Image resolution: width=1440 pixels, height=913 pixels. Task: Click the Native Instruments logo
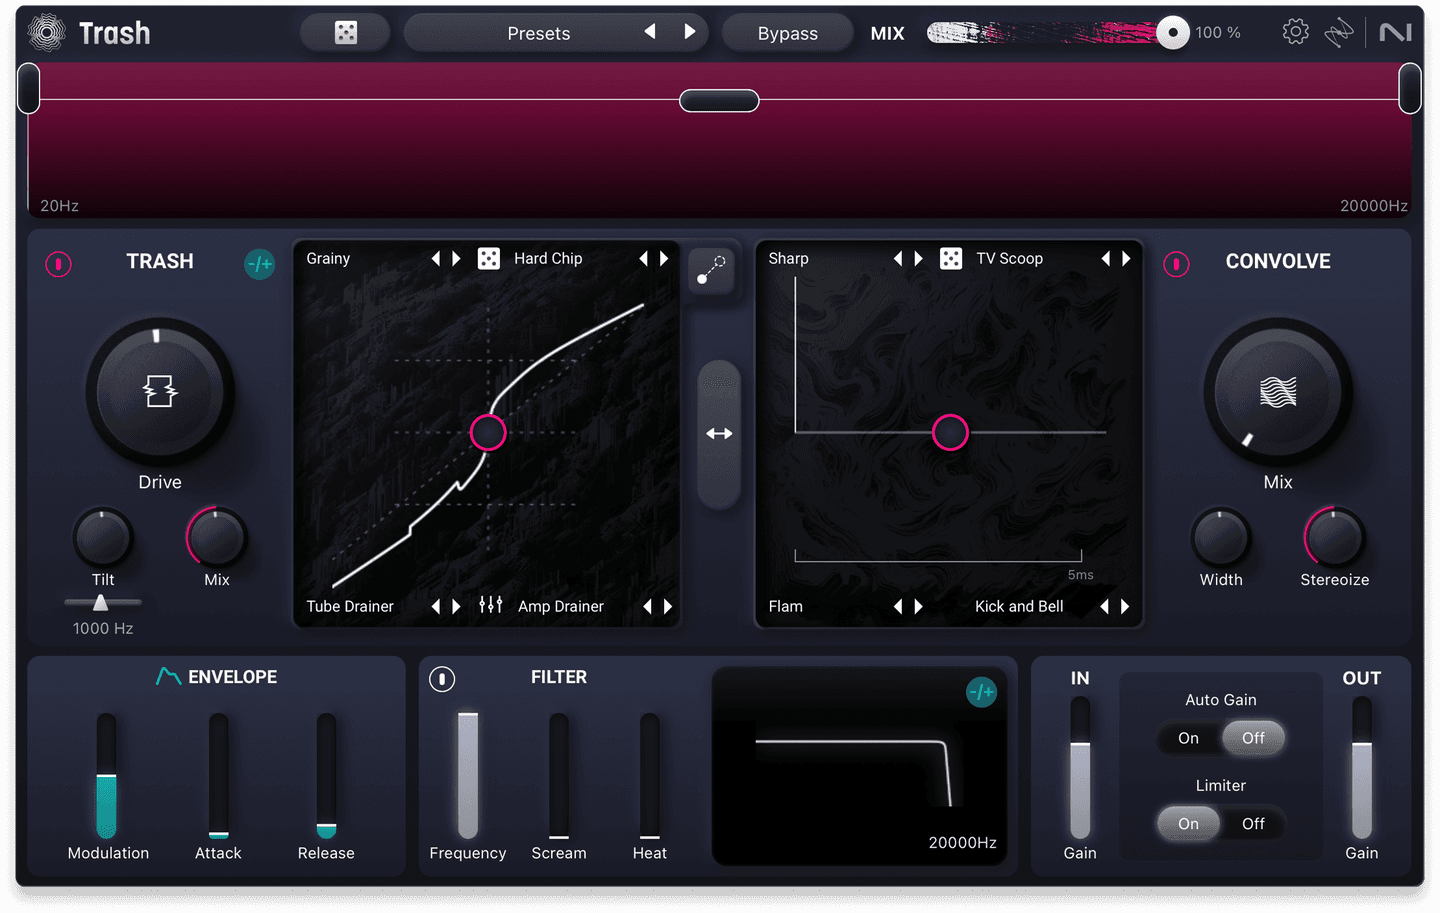(1396, 31)
